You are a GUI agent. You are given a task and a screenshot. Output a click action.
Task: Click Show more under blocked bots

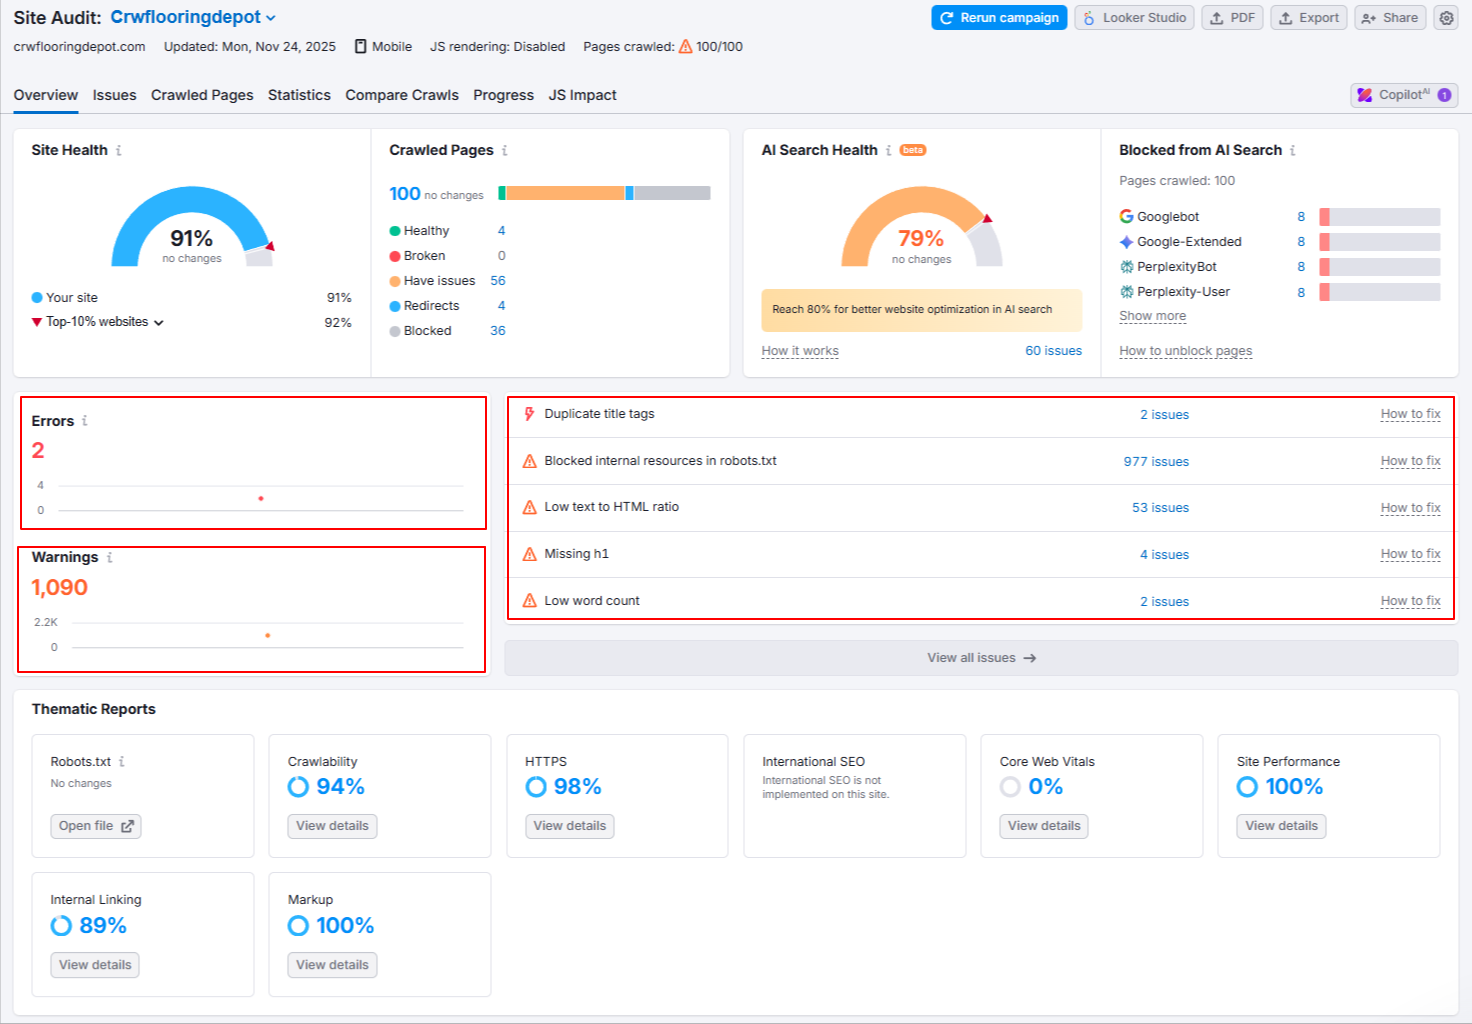(x=1152, y=316)
